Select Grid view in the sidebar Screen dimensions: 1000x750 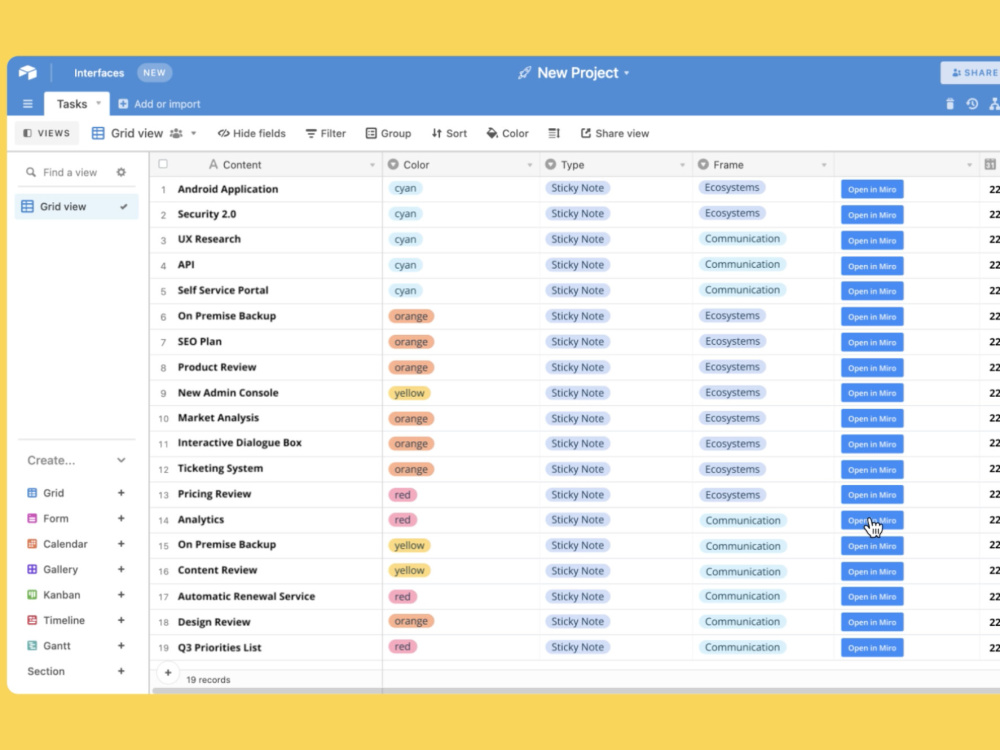[x=77, y=207]
